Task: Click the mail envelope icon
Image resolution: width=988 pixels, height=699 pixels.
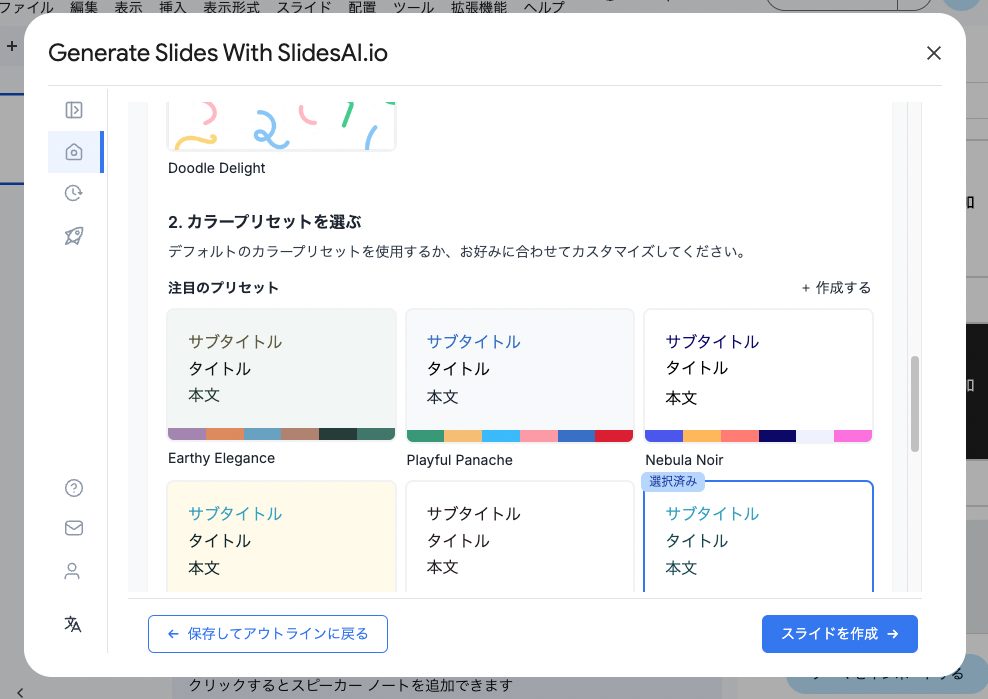Action: click(73, 528)
